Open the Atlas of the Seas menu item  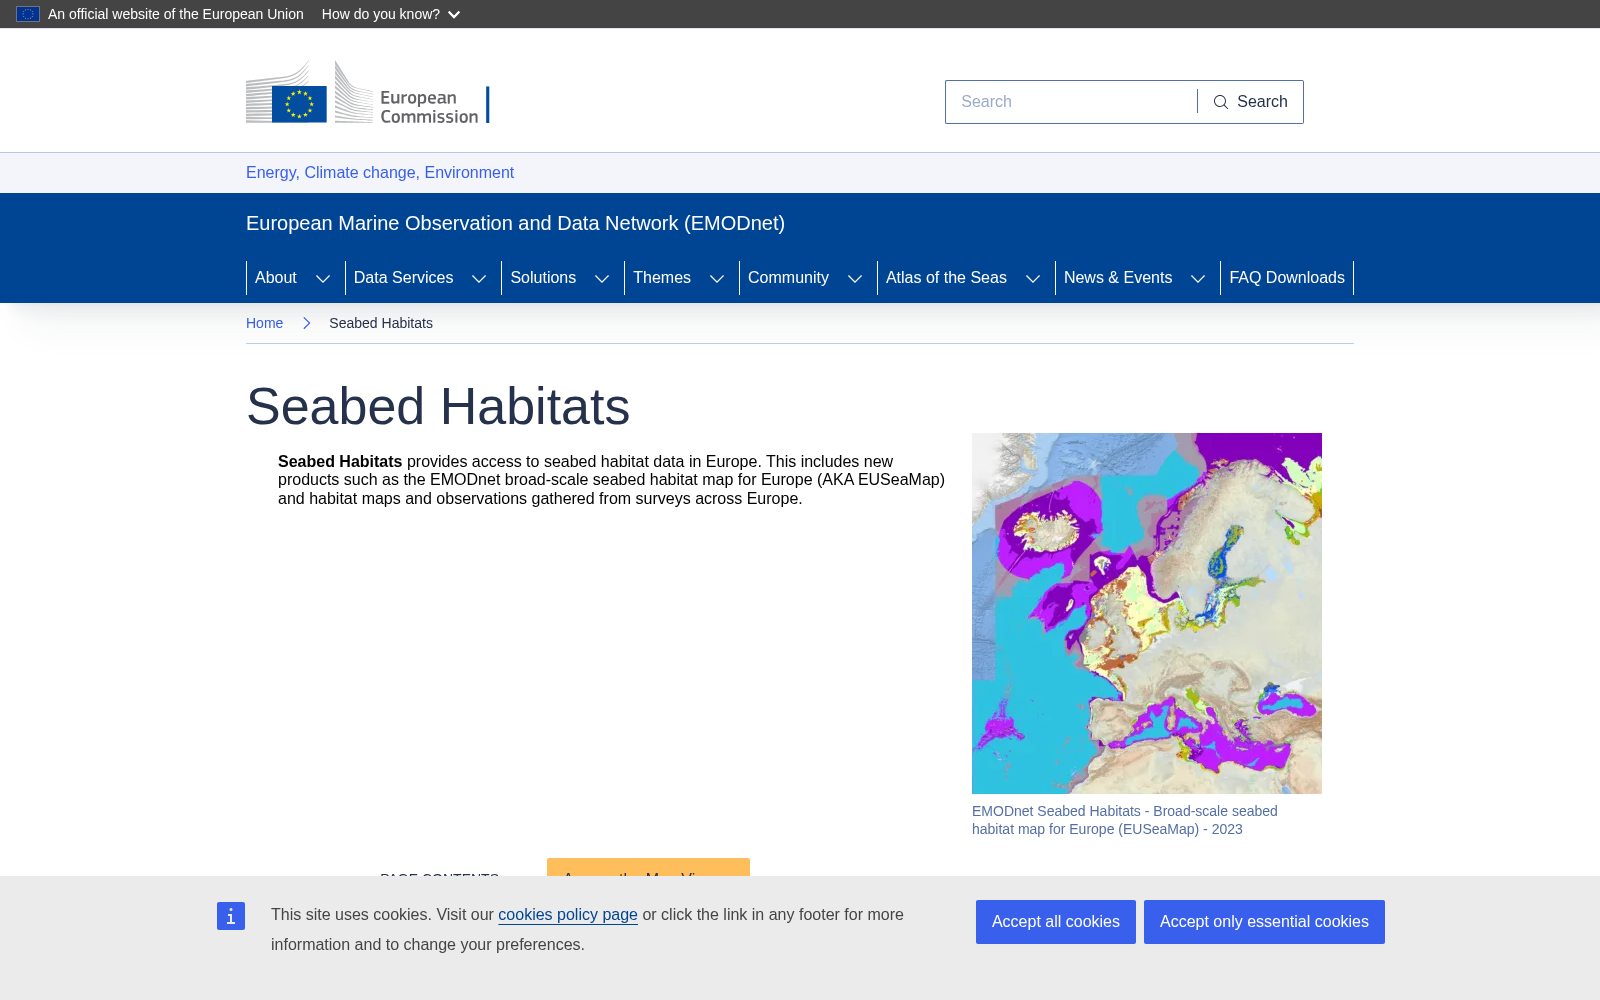pyautogui.click(x=946, y=278)
